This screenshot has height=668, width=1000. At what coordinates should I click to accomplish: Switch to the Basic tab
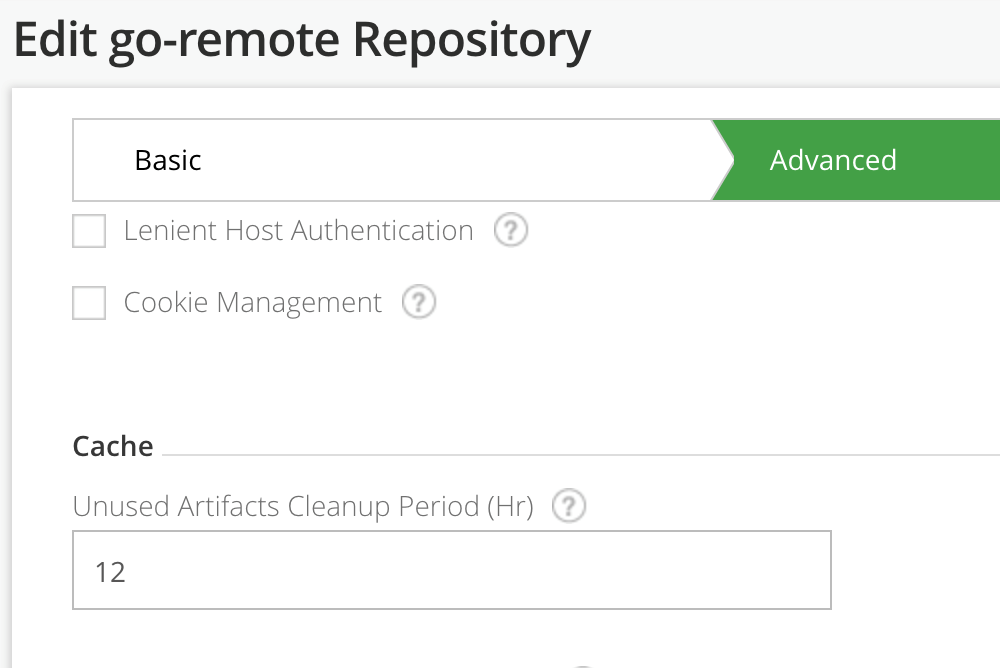(168, 160)
